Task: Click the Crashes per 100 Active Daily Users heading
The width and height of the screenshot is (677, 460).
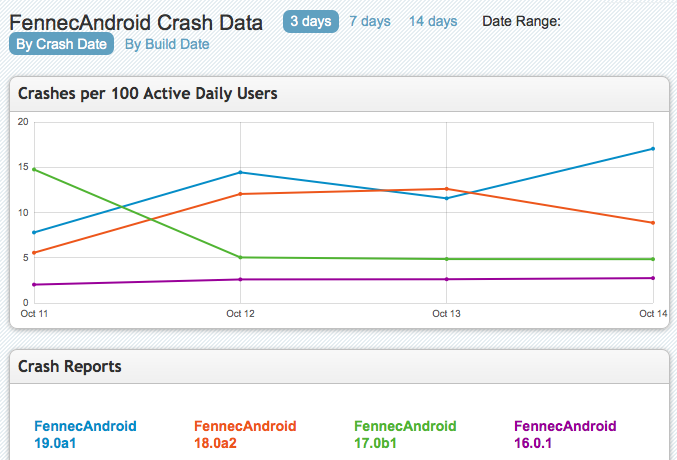Action: [148, 94]
